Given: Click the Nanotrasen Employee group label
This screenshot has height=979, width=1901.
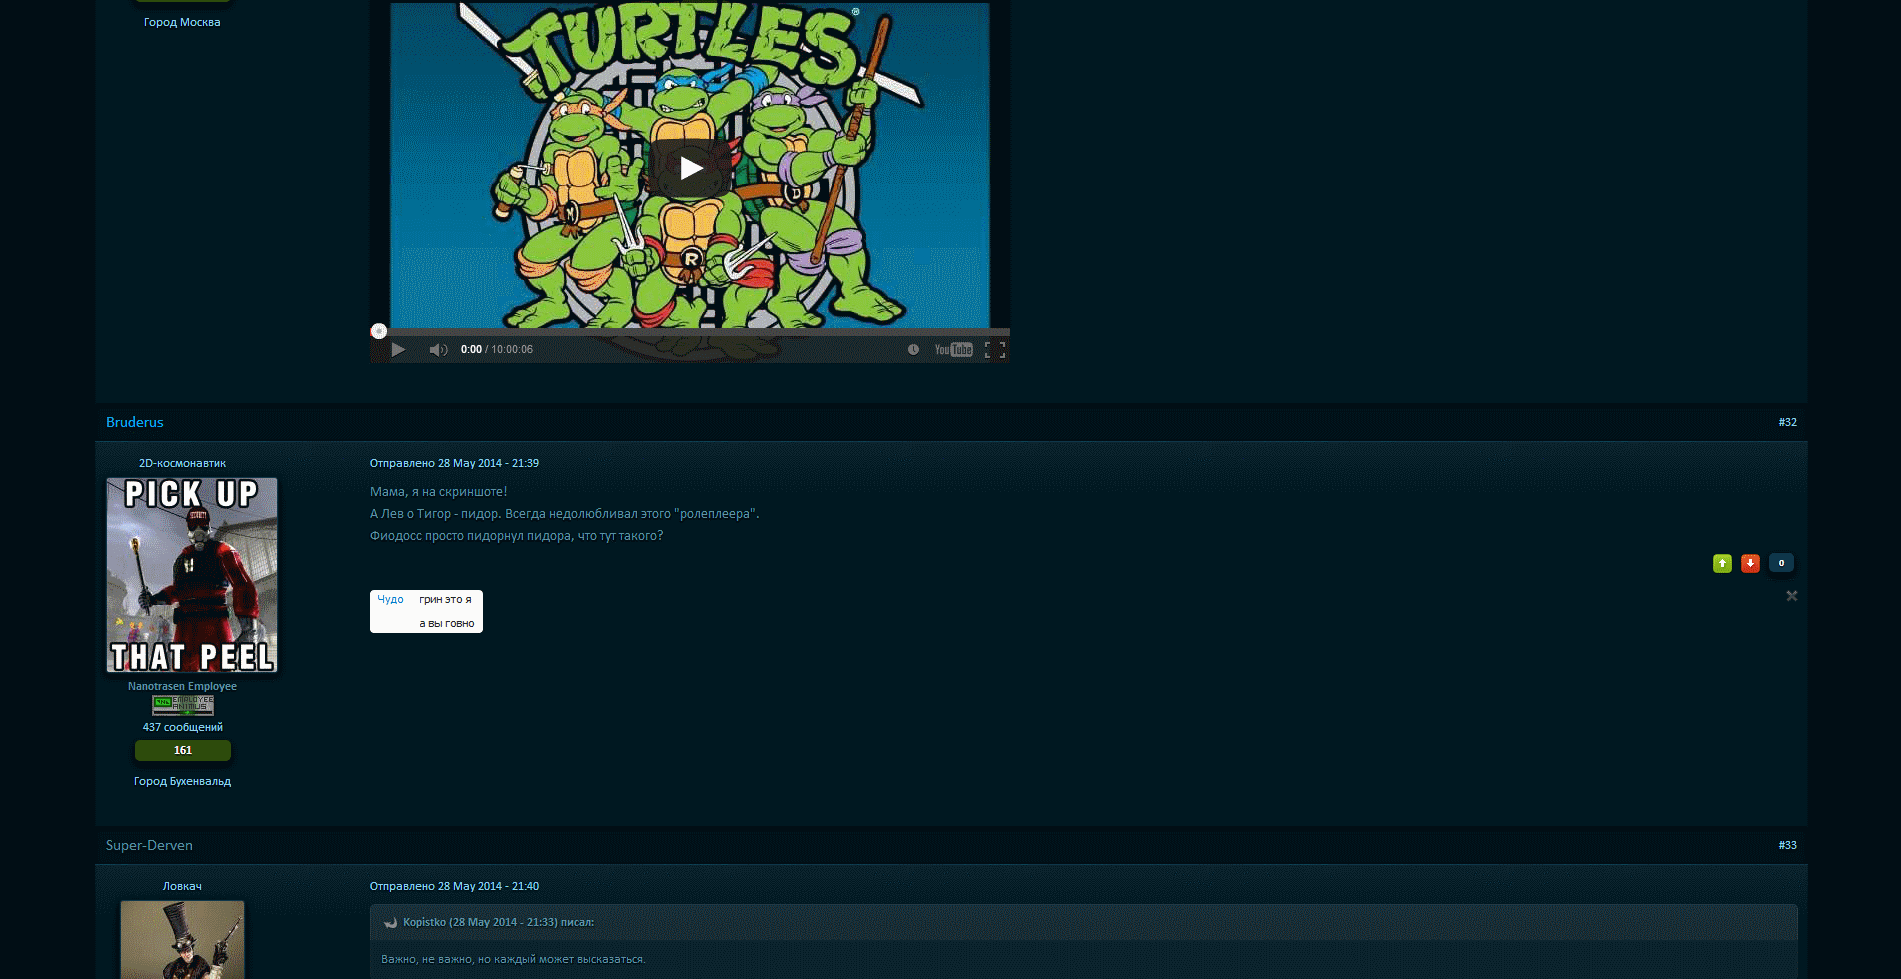Looking at the screenshot, I should pos(182,686).
